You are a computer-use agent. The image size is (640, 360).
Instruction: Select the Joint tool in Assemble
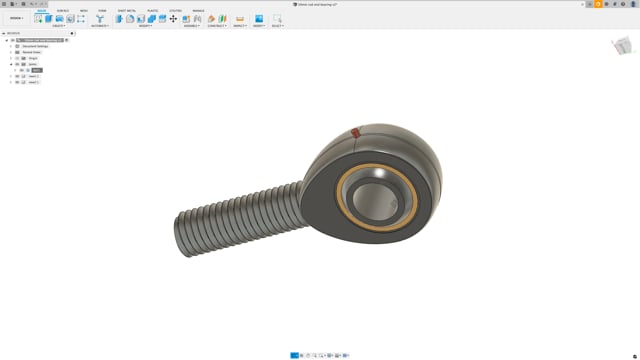pyautogui.click(x=198, y=19)
